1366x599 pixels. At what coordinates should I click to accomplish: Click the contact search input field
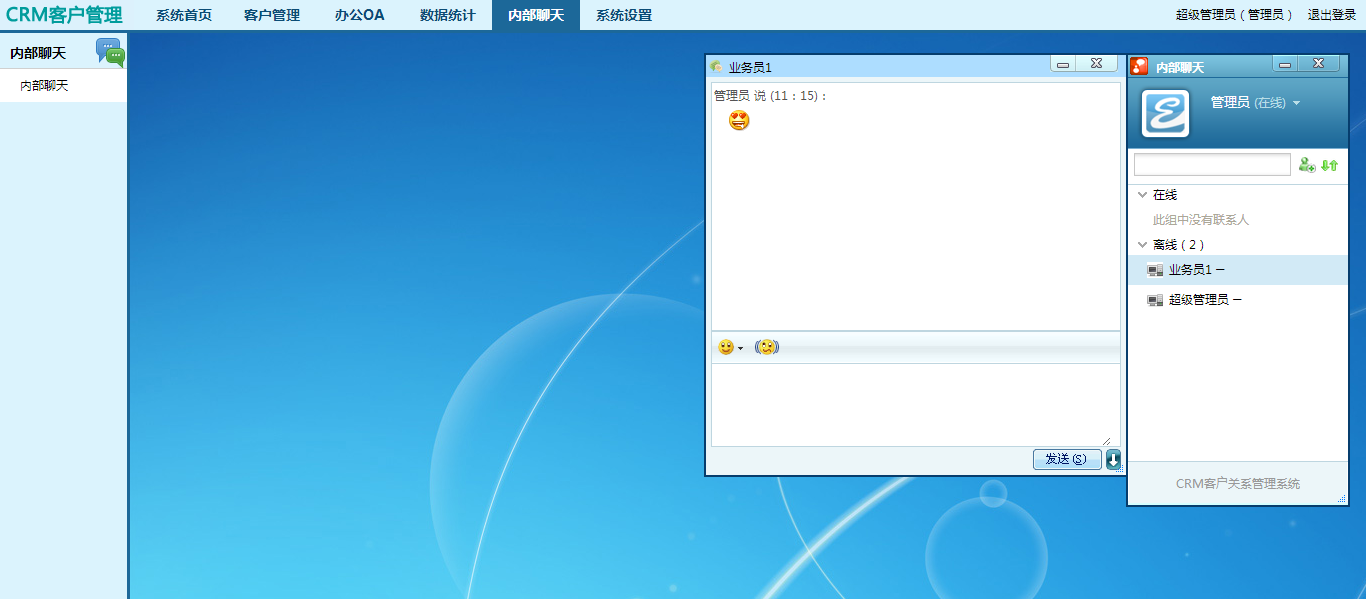coord(1212,164)
